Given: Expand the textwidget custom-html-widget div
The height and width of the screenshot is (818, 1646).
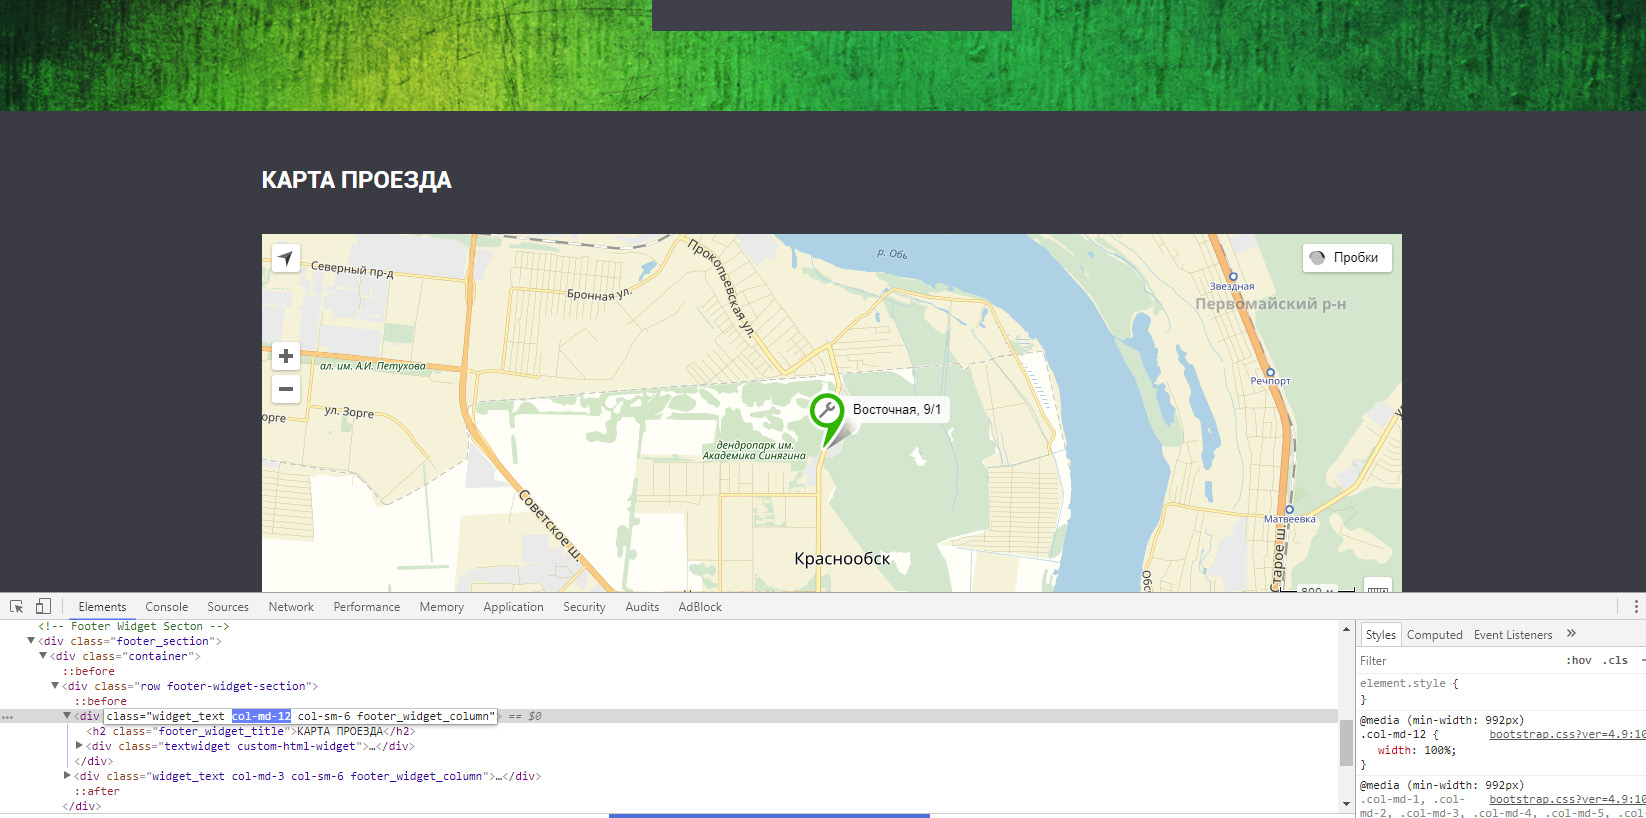Looking at the screenshot, I should pos(79,746).
